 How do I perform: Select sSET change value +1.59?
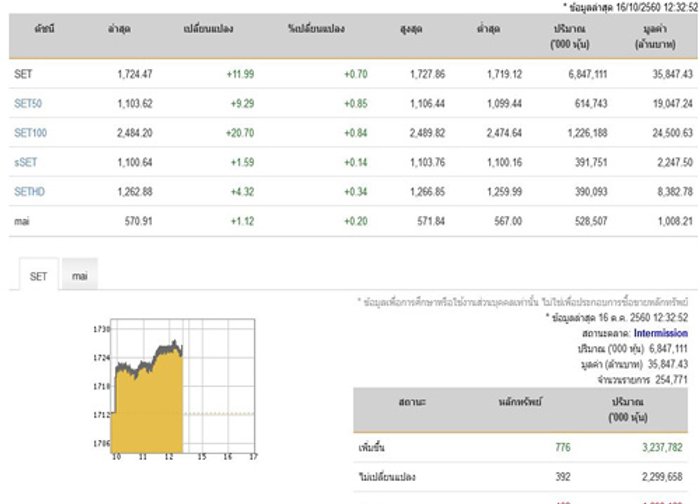pos(242,162)
